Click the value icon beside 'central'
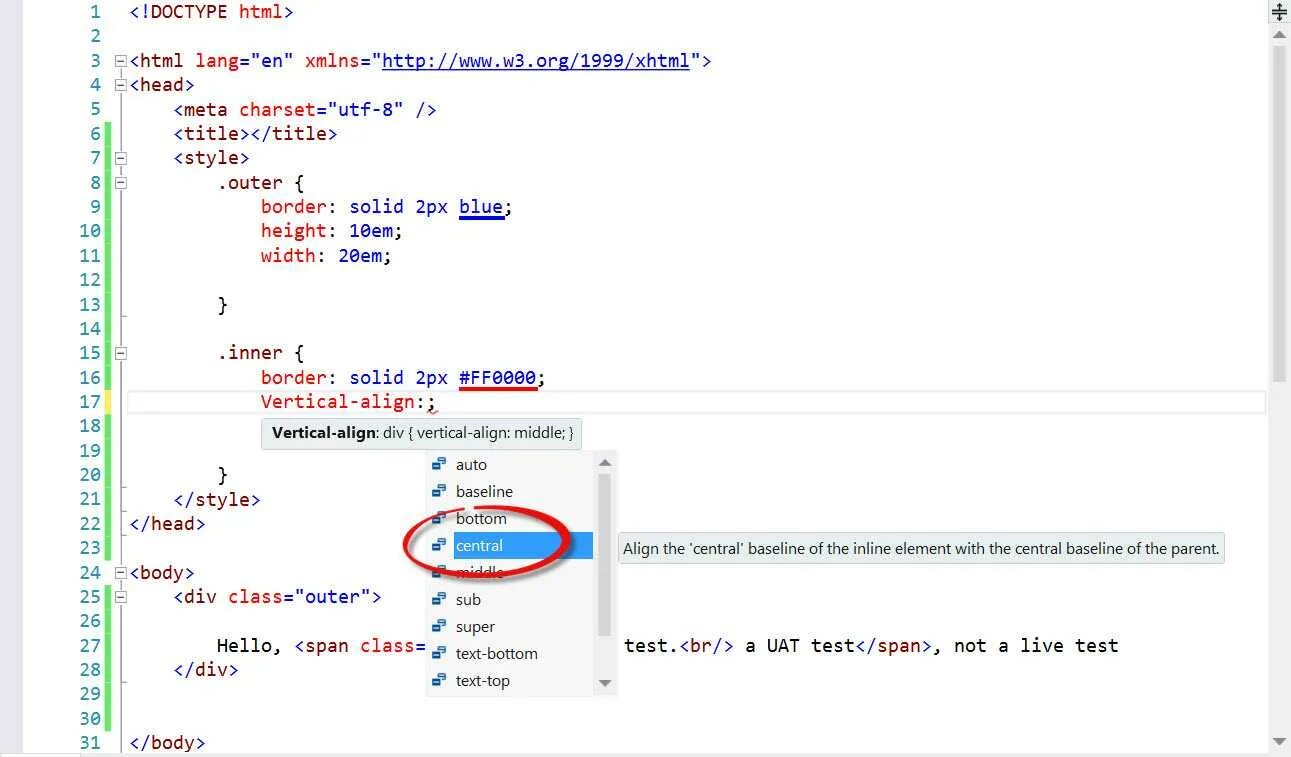This screenshot has height=757, width=1291. coord(439,545)
